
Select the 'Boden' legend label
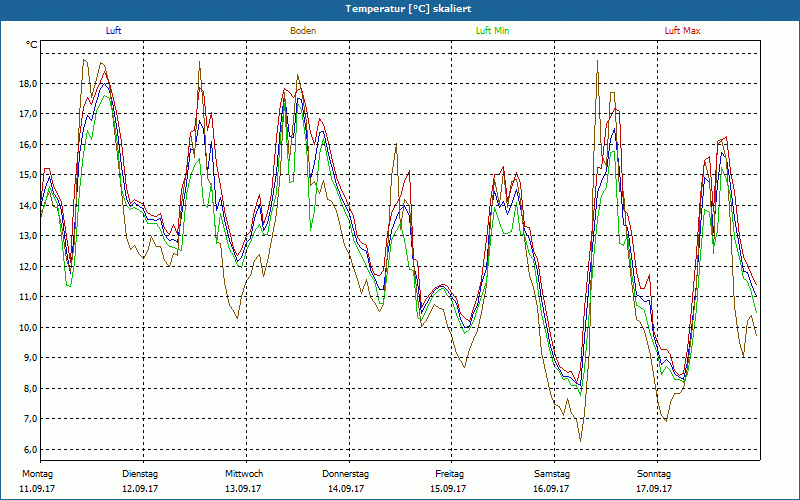(303, 31)
